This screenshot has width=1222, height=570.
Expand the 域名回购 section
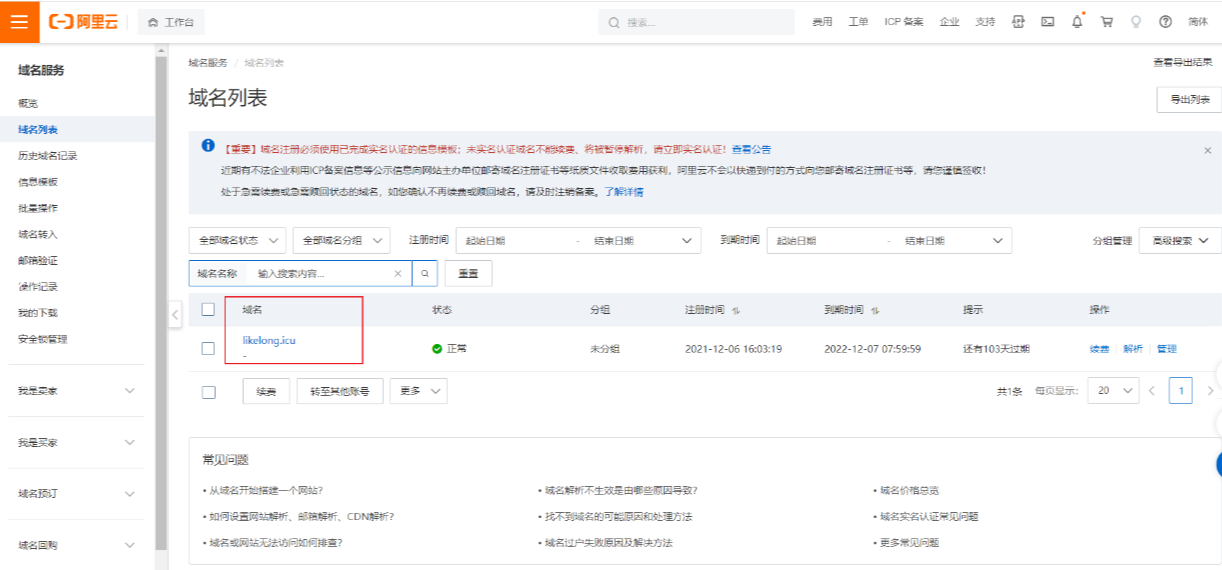pyautogui.click(x=77, y=545)
